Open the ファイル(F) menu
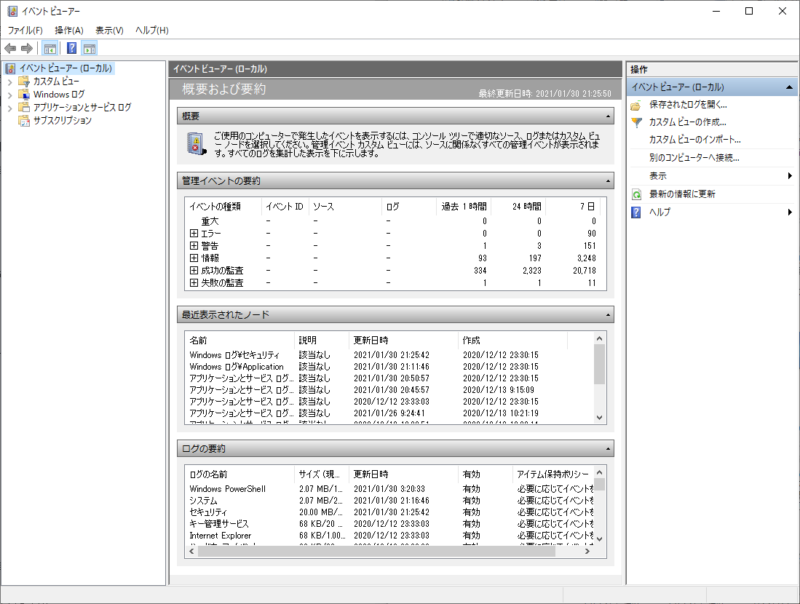 [25, 30]
